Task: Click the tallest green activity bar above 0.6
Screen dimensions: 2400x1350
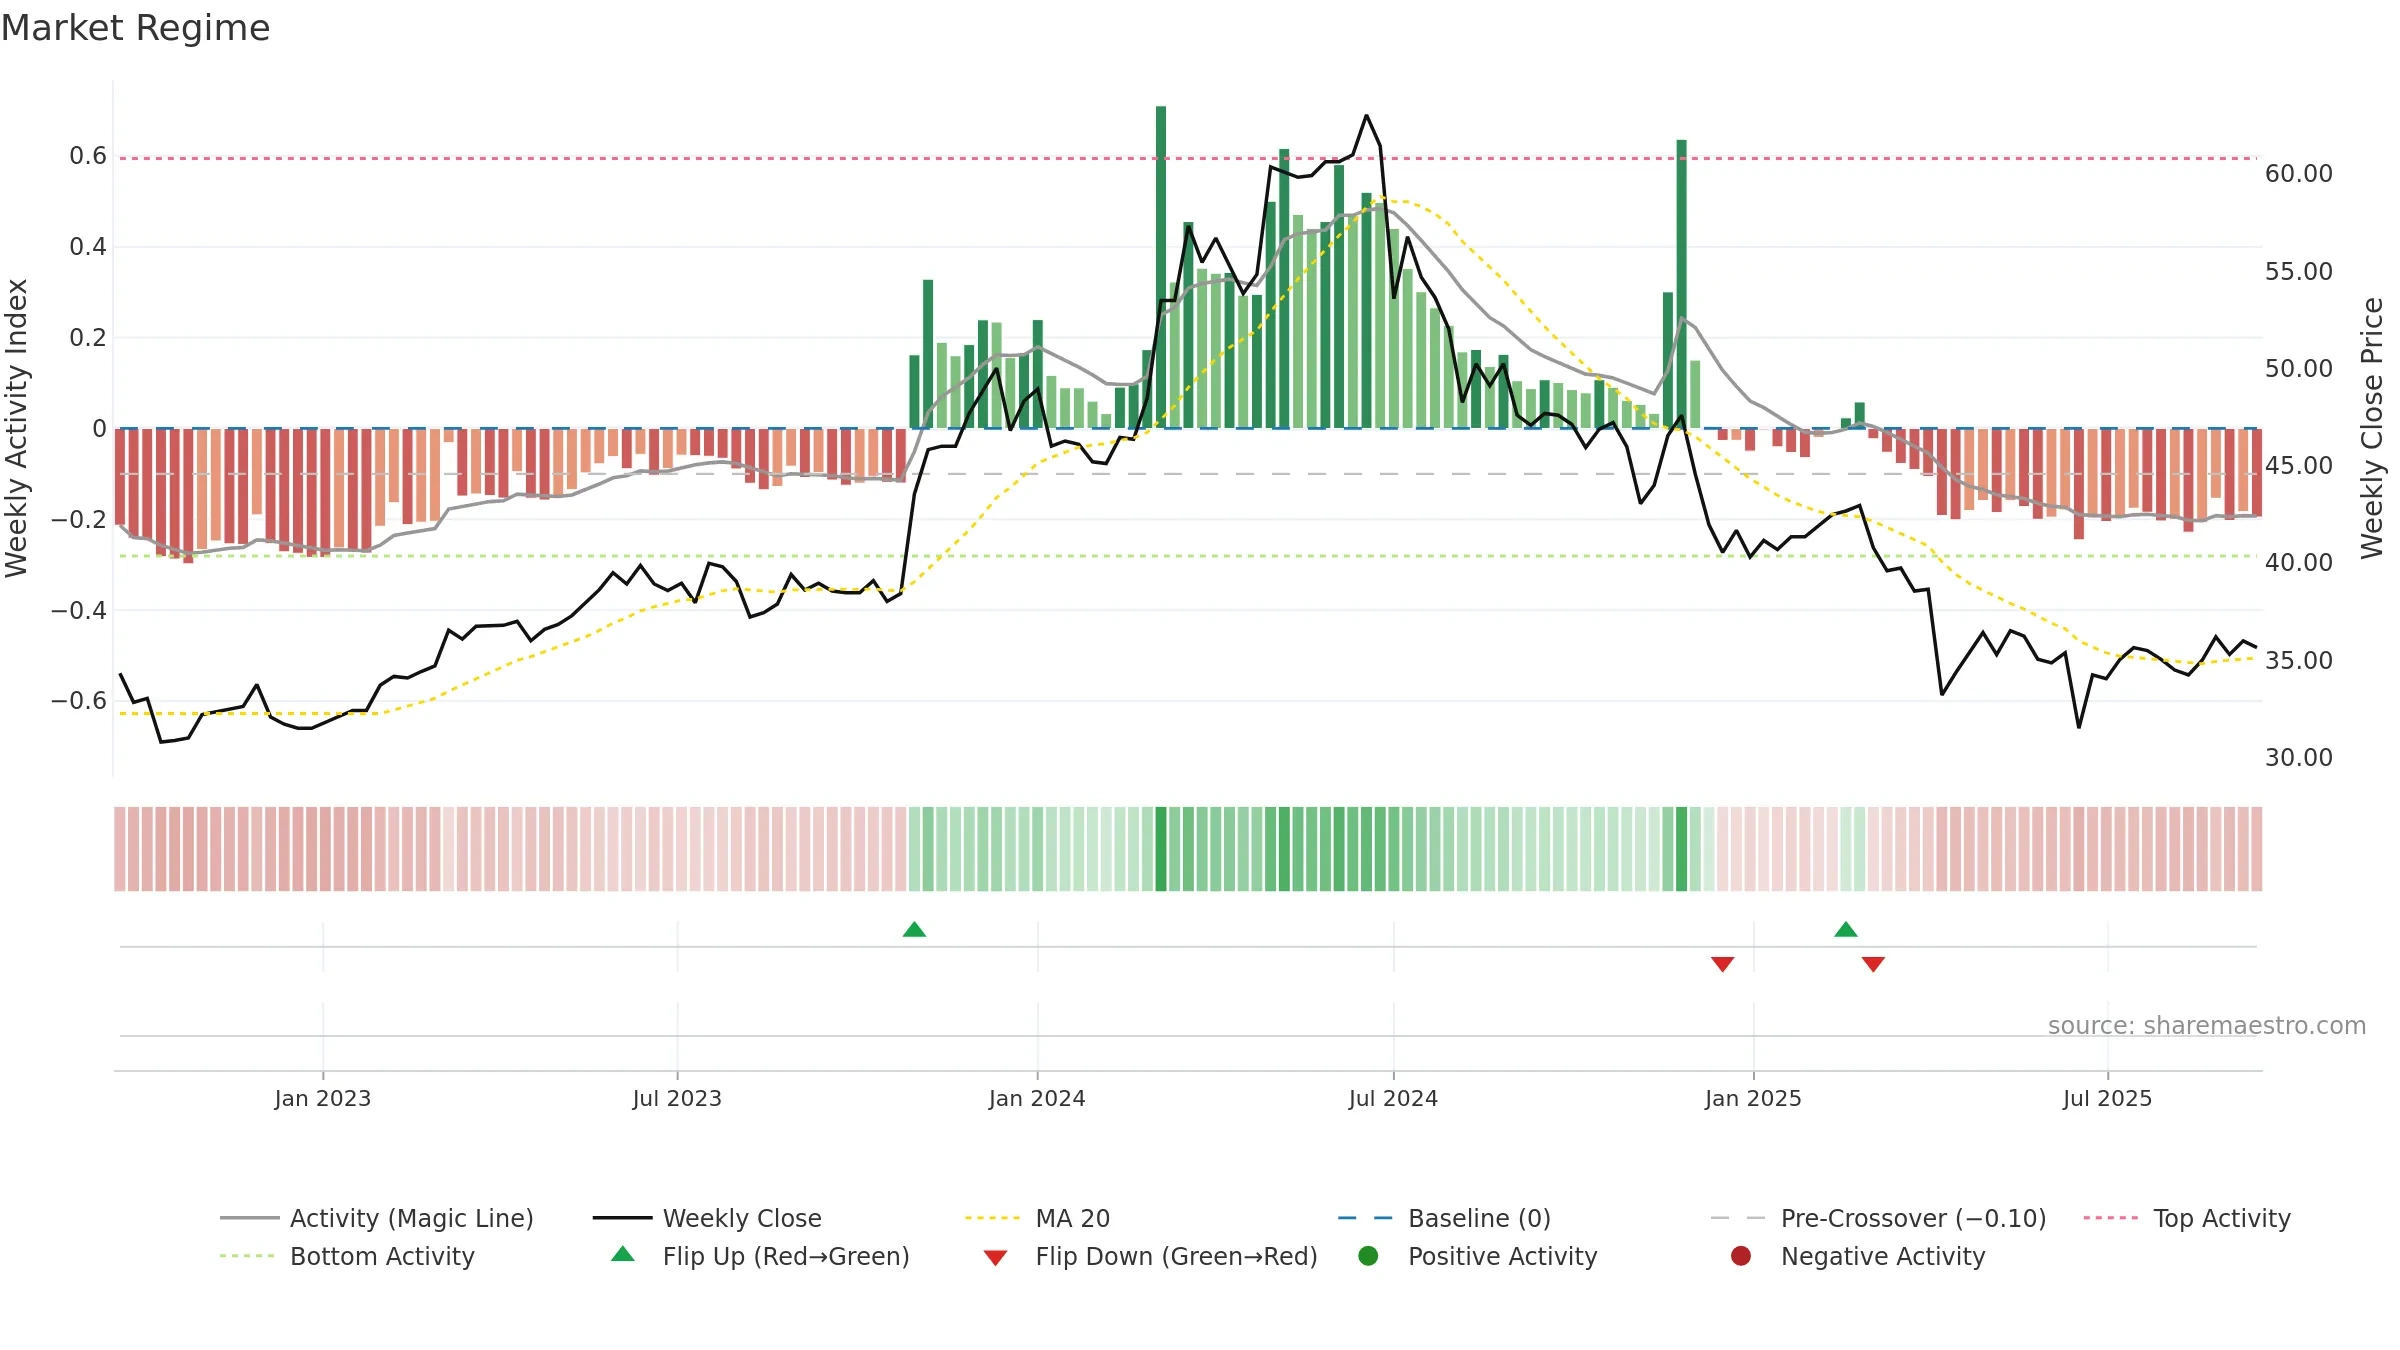Action: [1161, 267]
